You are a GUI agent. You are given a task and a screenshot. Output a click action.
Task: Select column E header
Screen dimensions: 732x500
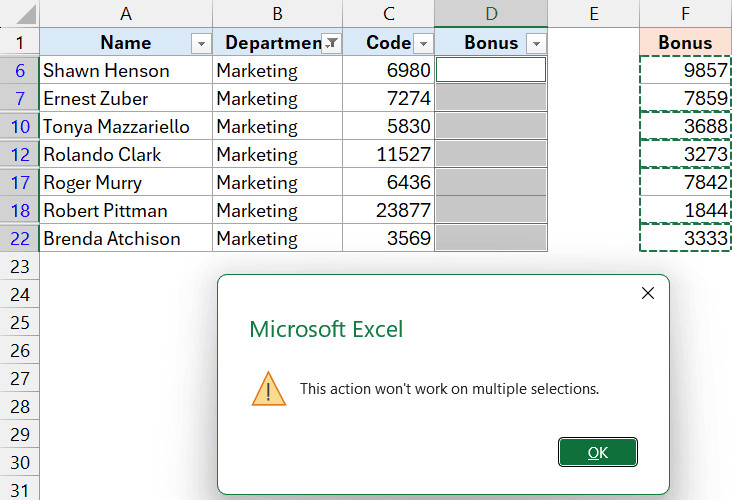click(x=593, y=13)
